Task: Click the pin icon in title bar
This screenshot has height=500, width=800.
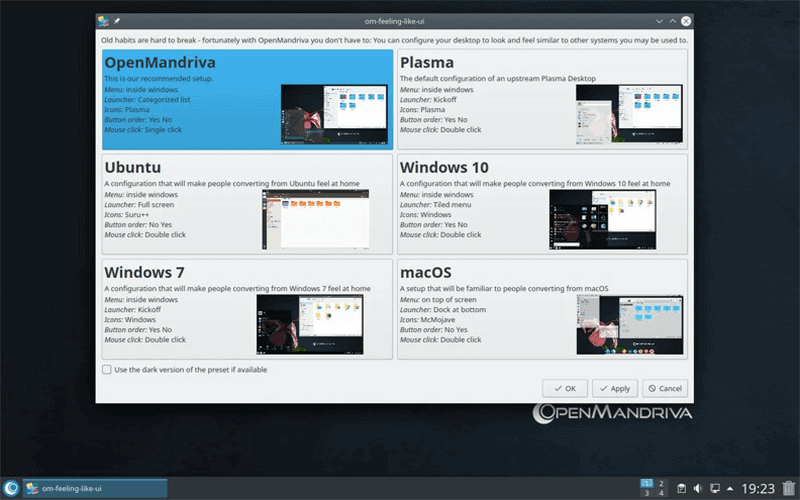Action: (x=117, y=20)
